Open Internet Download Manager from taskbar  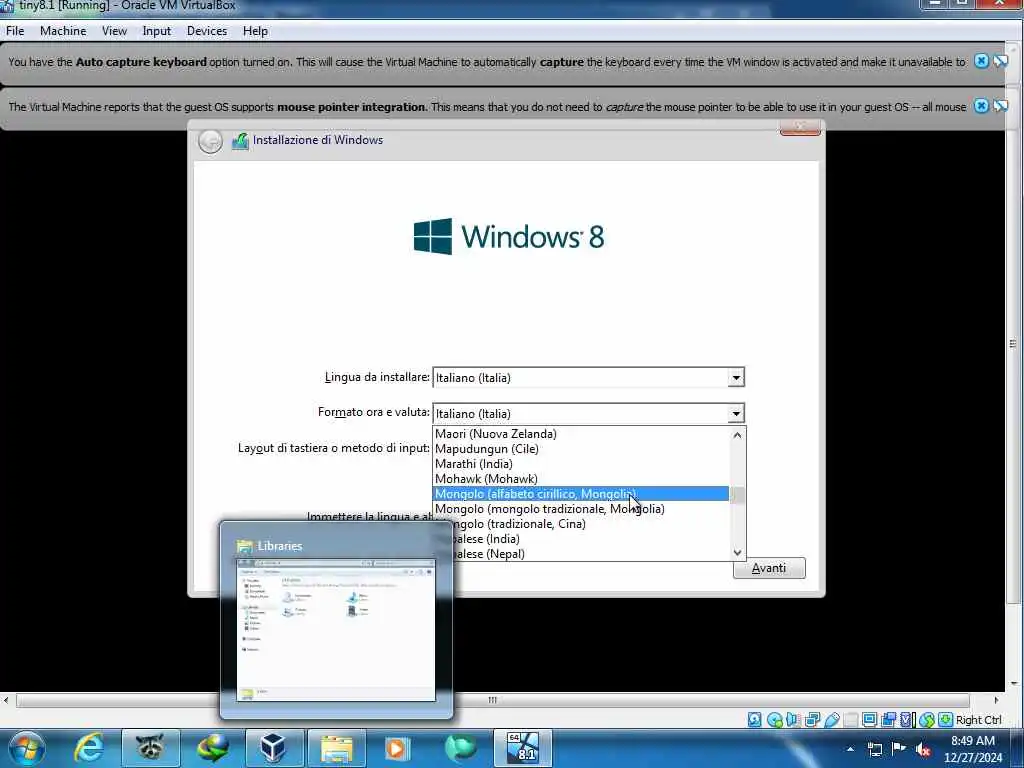[x=212, y=748]
